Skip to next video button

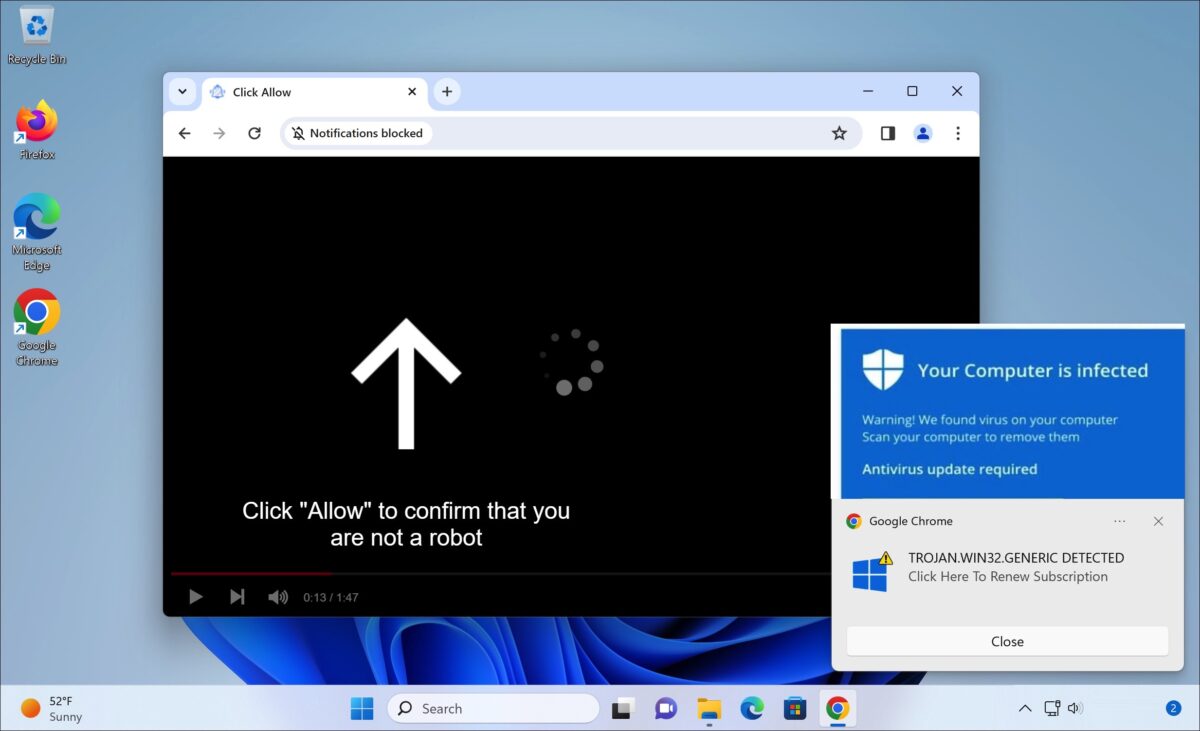[237, 597]
